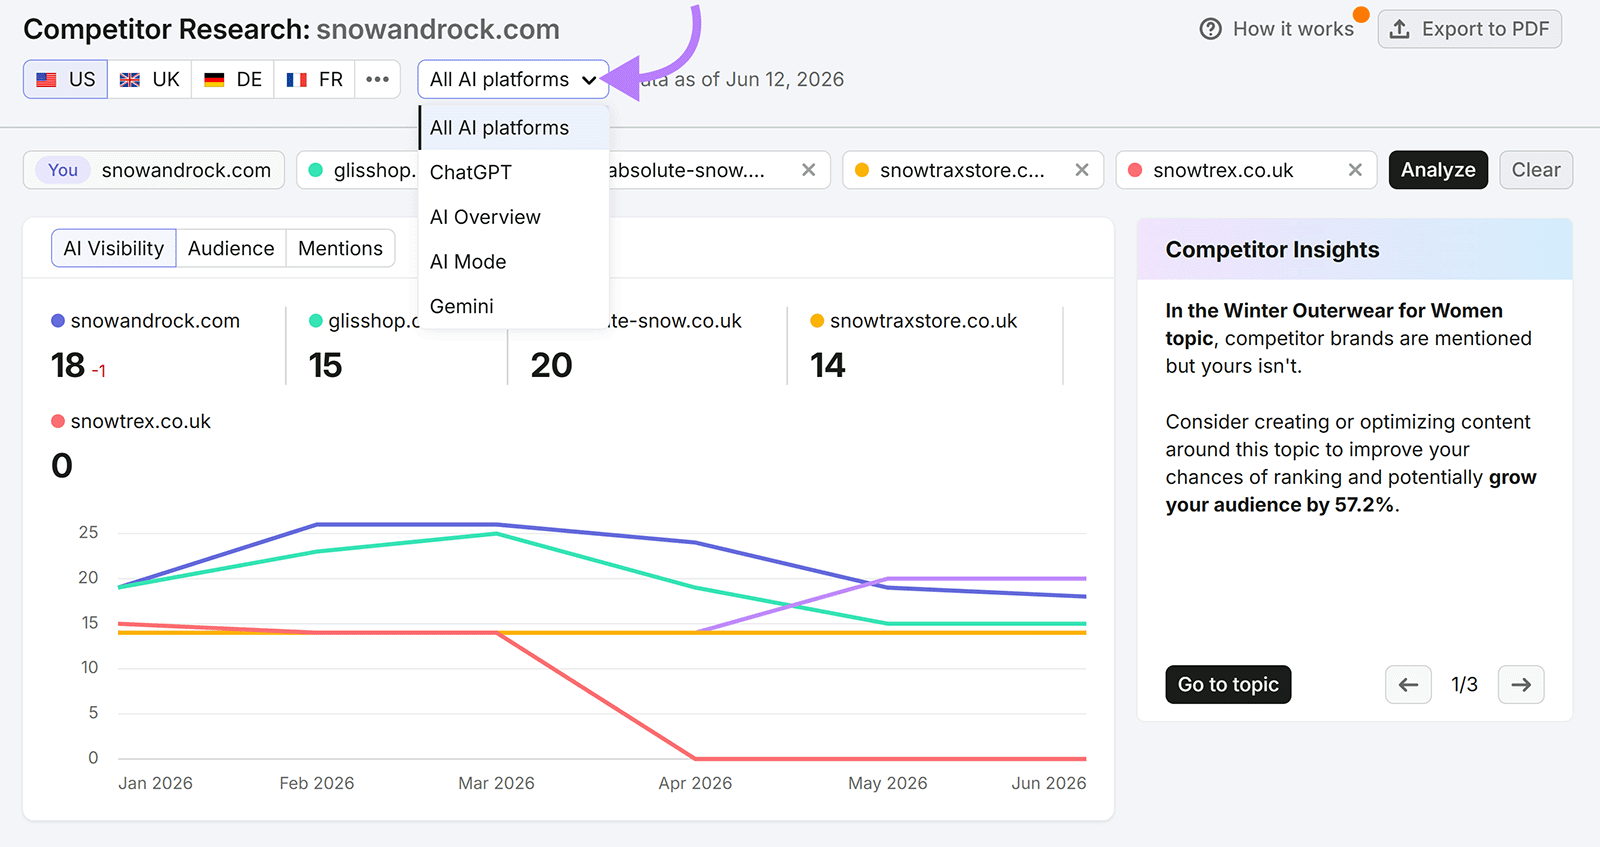
Task: Open the Mentions tab
Action: [340, 248]
